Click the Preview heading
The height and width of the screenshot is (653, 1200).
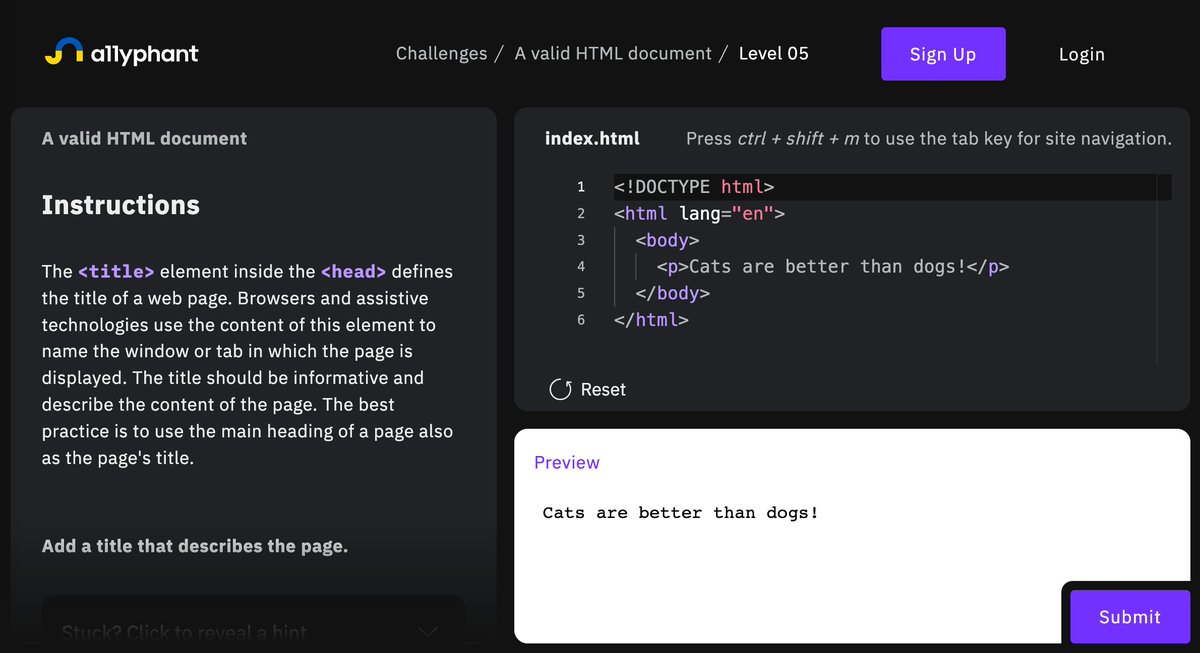click(x=566, y=462)
